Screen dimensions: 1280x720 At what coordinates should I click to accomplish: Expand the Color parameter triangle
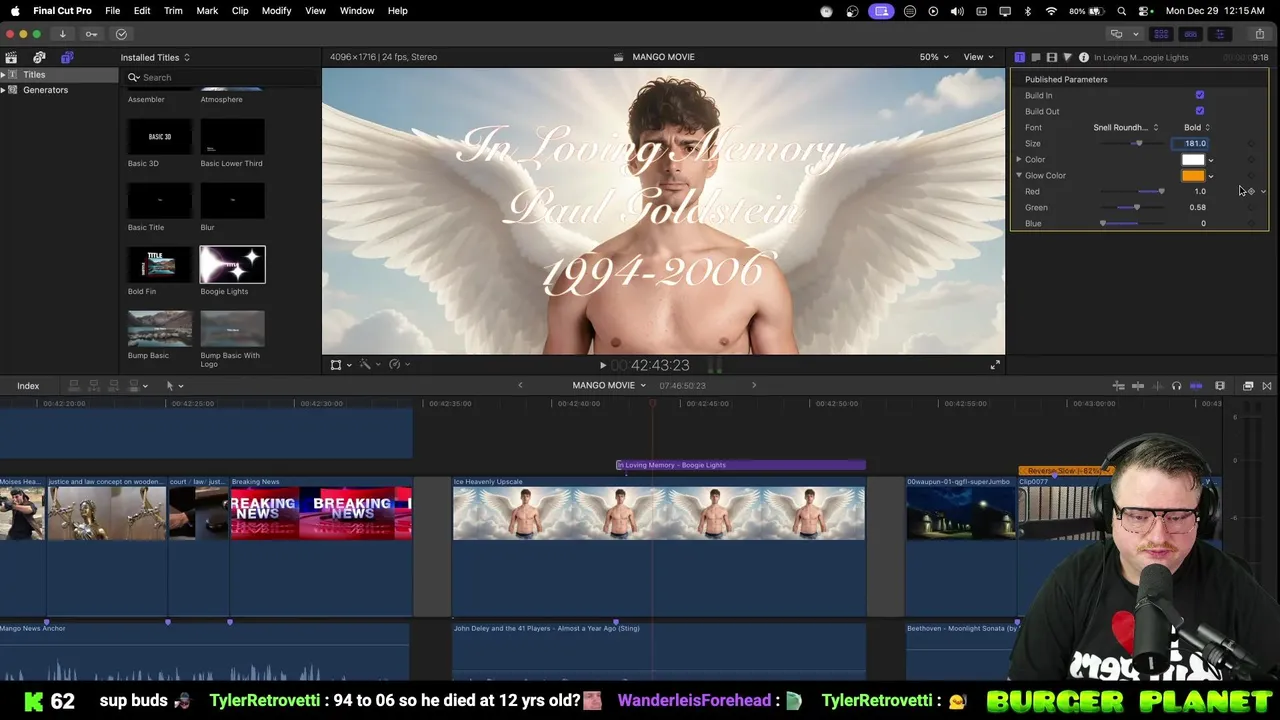(x=1019, y=159)
